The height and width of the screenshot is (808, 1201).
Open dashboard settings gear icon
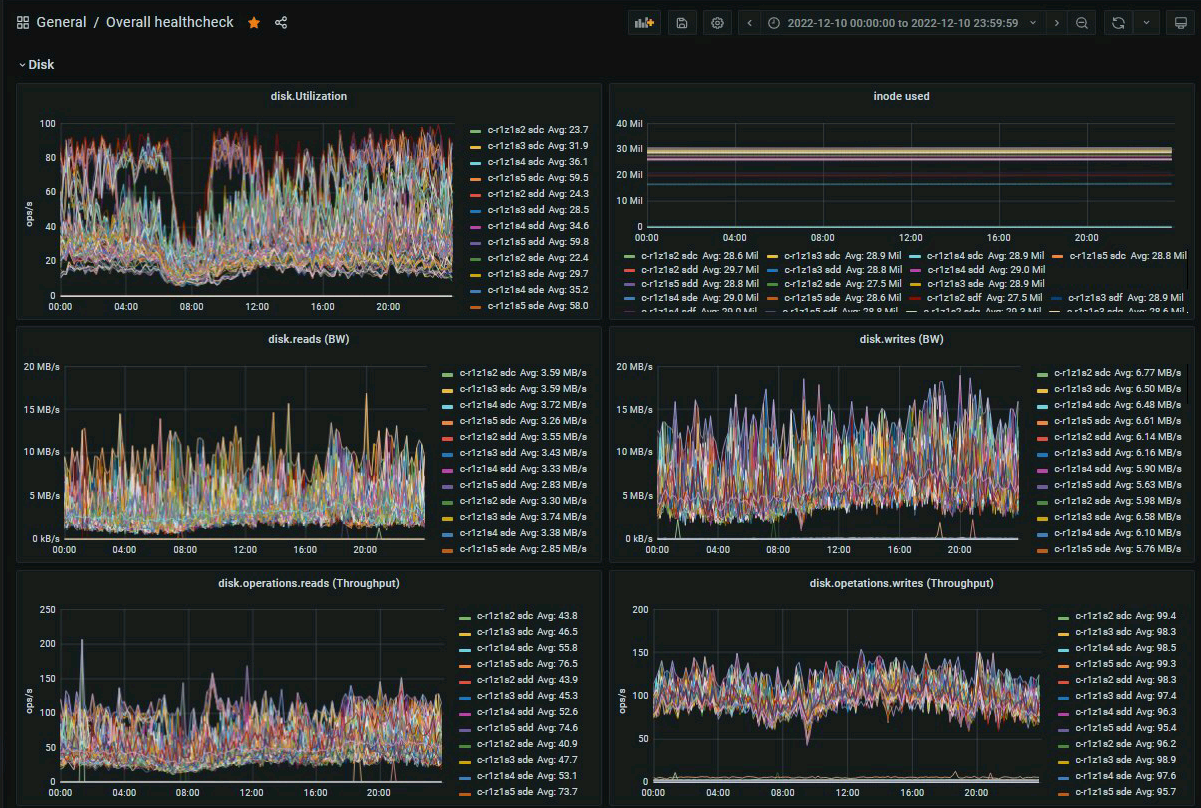click(716, 23)
